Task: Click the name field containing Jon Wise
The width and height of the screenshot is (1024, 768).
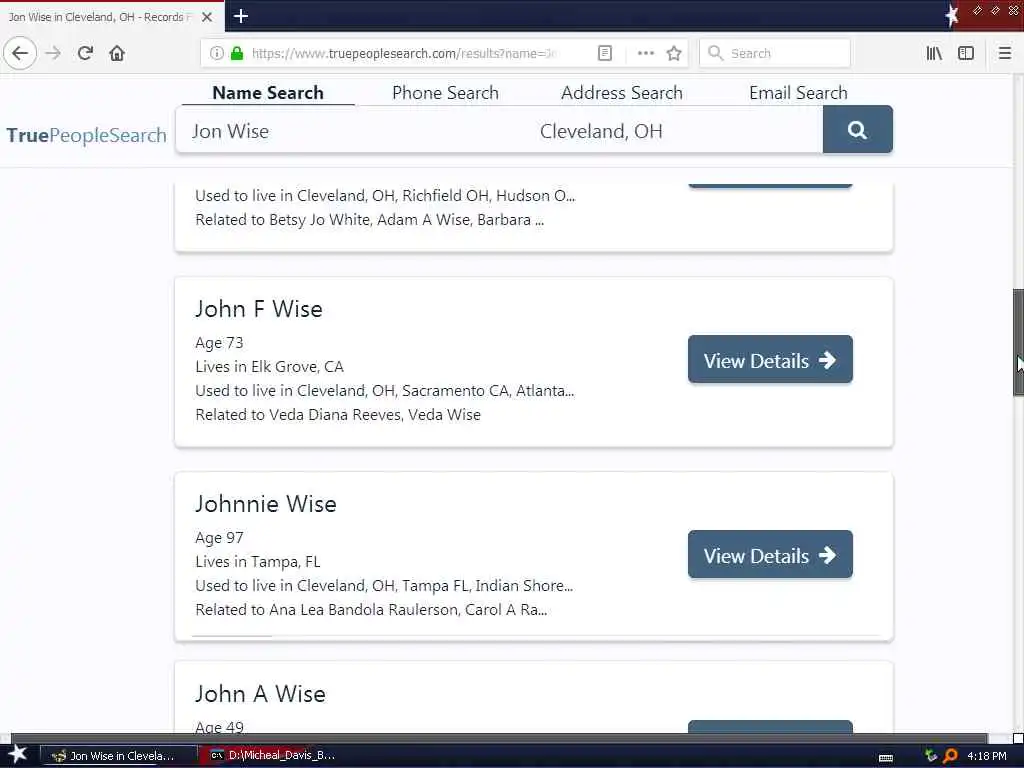Action: [x=353, y=131]
